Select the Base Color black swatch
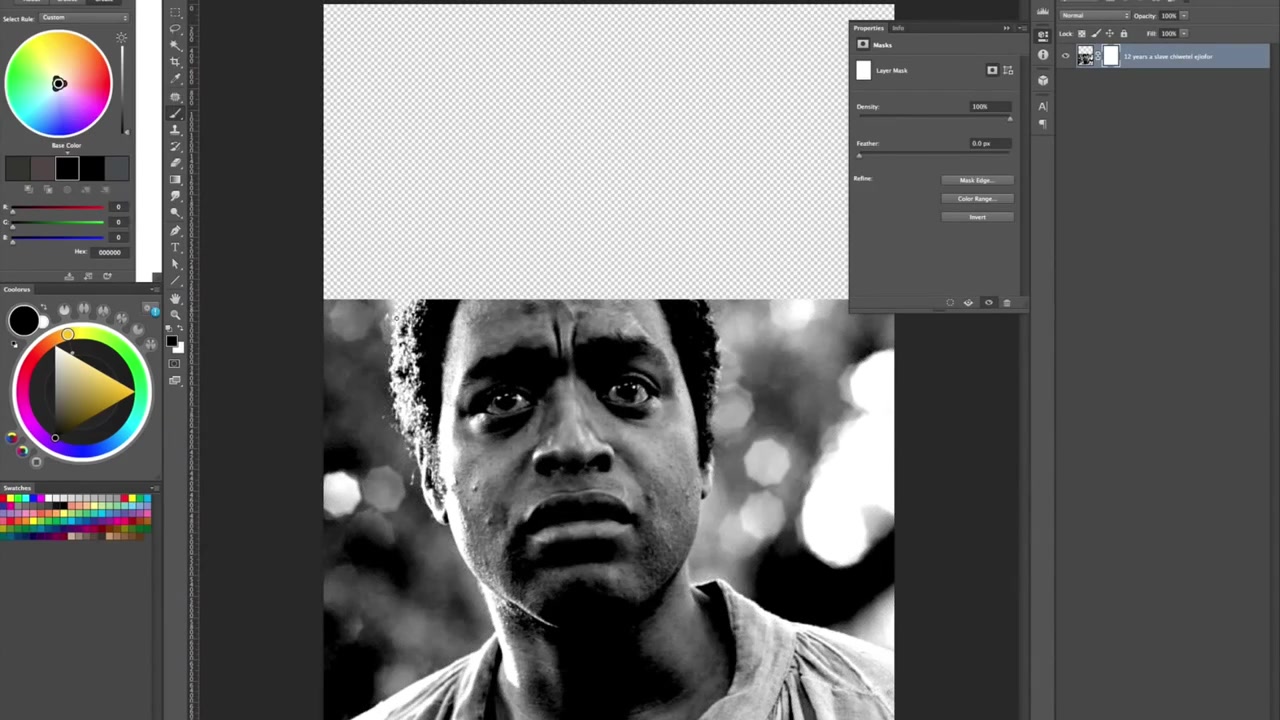 67,168
